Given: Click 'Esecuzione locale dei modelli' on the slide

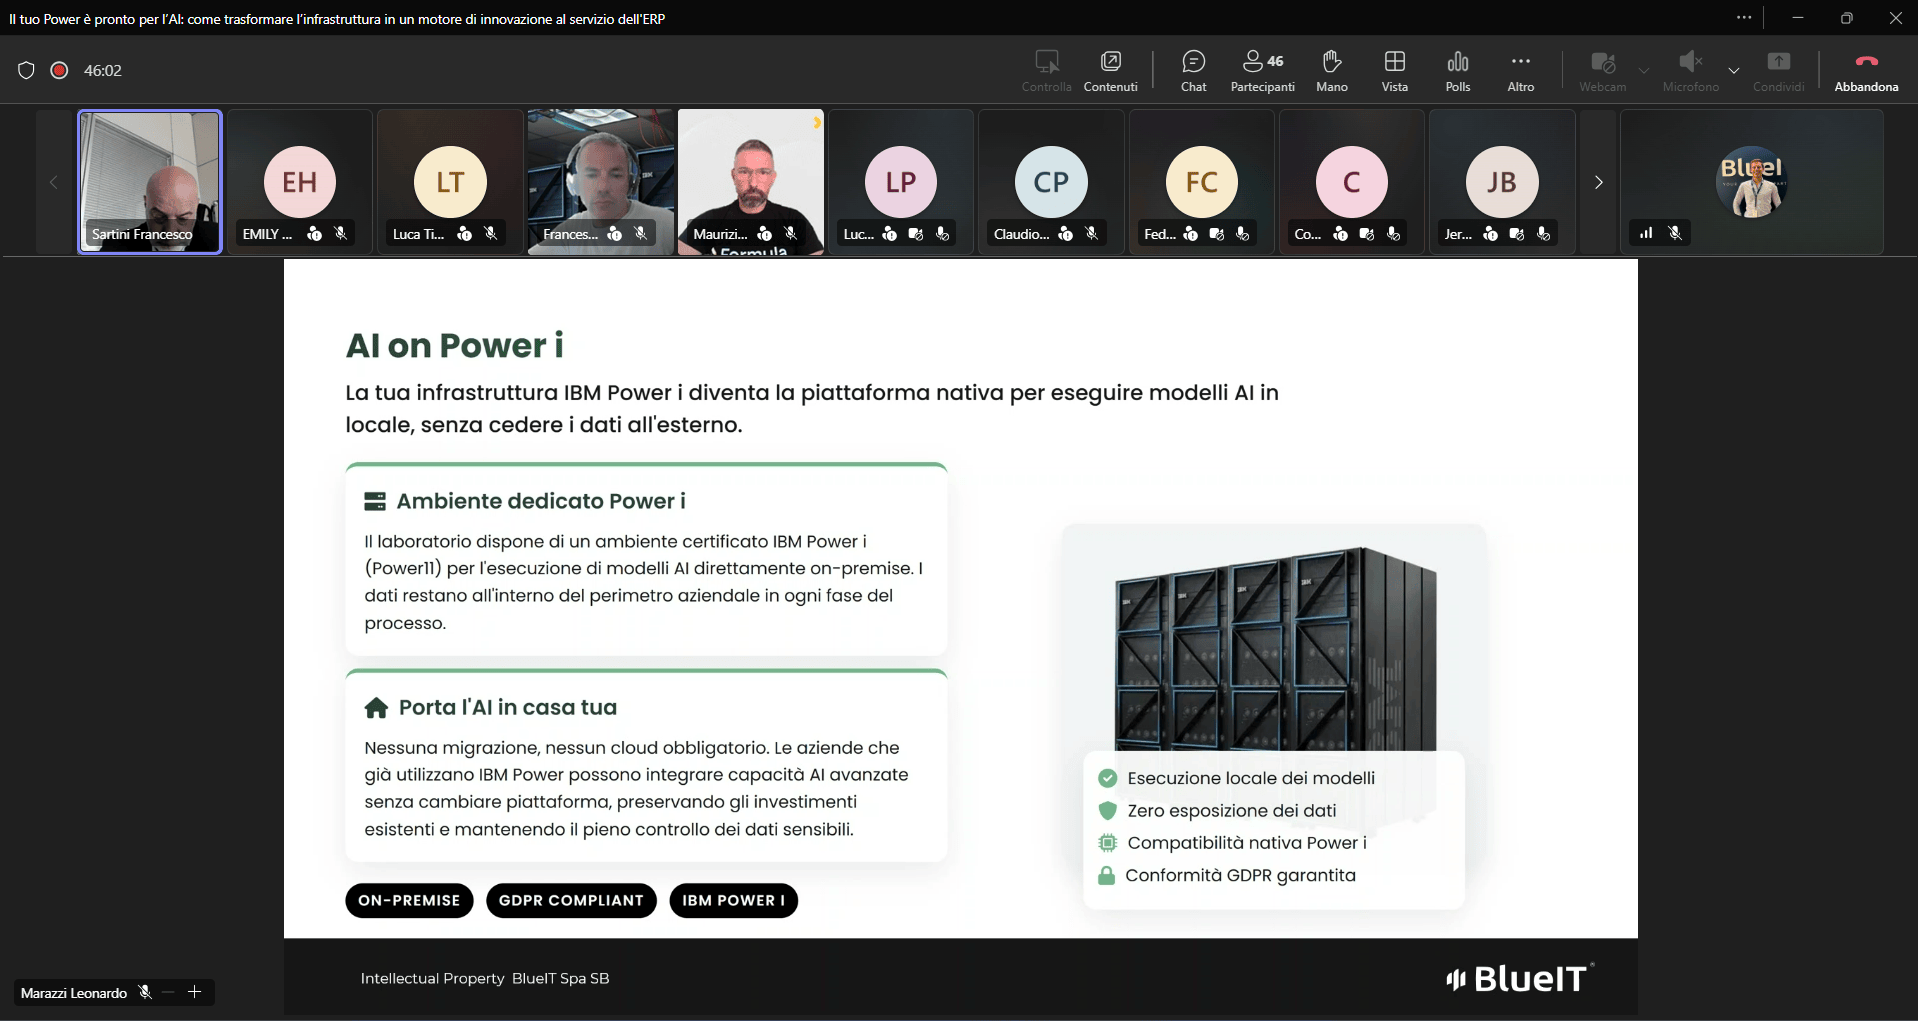Looking at the screenshot, I should (x=1251, y=778).
